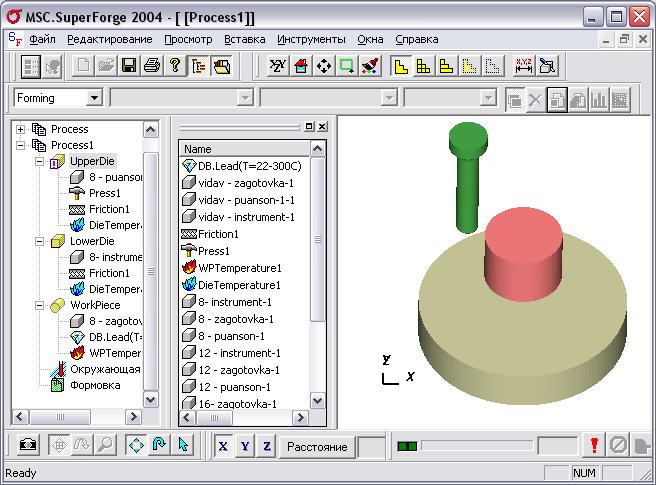
Task: Click the paintbrush color icon
Action: (x=369, y=66)
